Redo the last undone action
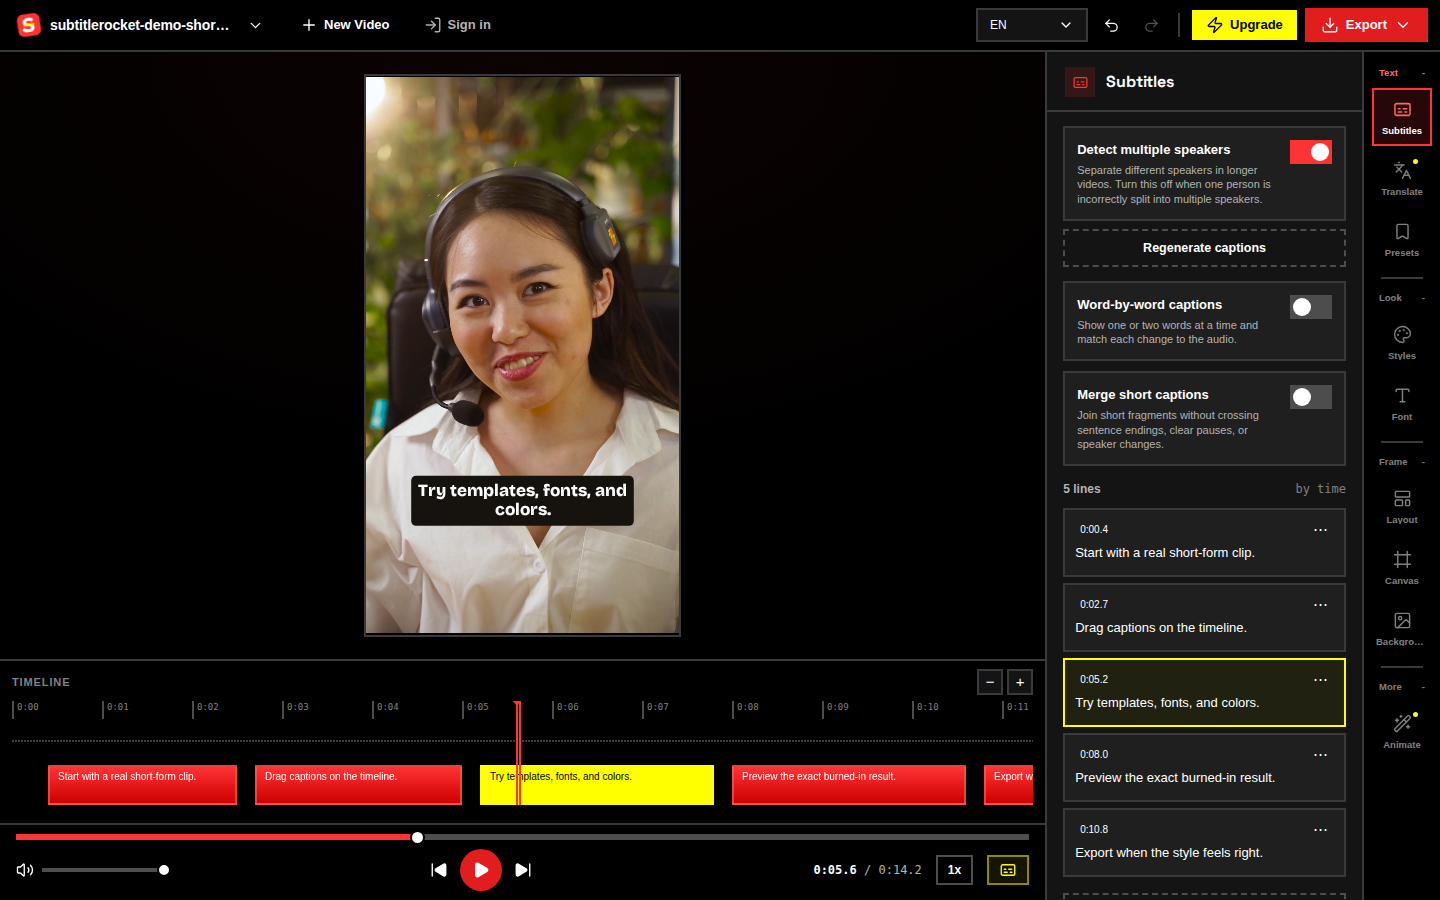The image size is (1440, 900). click(x=1151, y=25)
